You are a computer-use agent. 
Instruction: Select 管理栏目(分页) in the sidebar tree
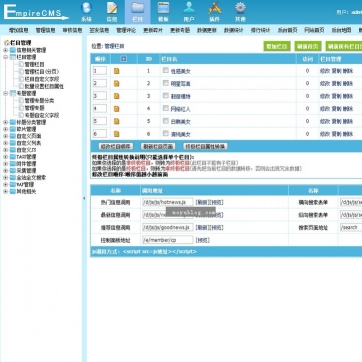click(x=42, y=72)
